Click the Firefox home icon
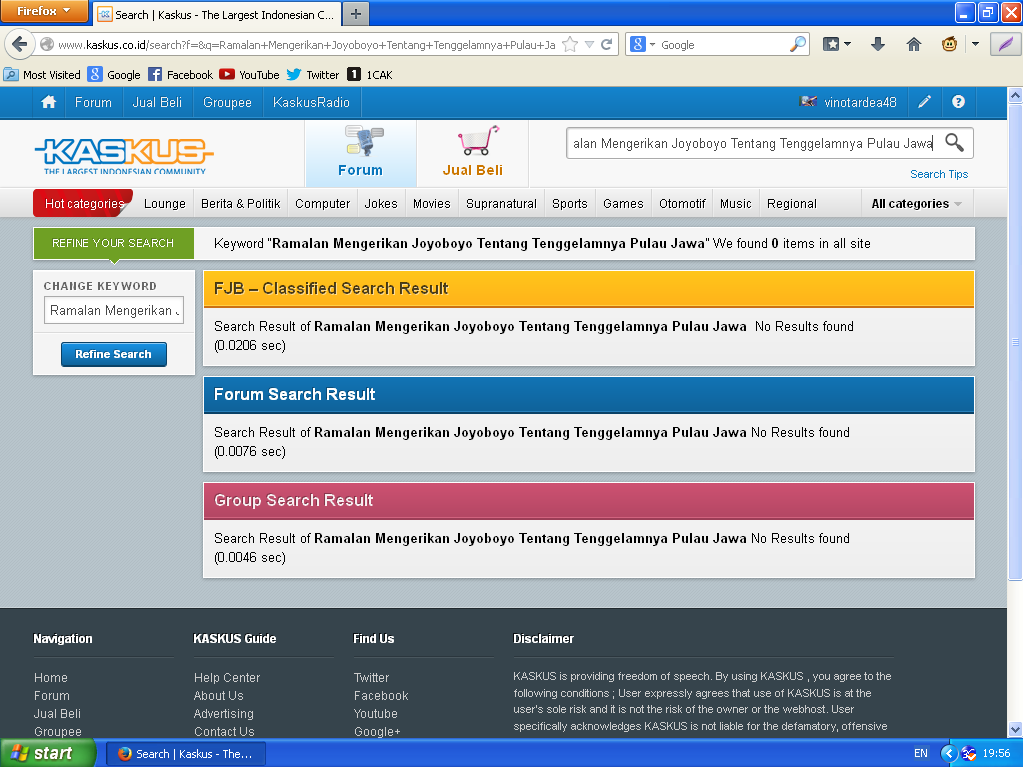The image size is (1023, 767). [914, 44]
